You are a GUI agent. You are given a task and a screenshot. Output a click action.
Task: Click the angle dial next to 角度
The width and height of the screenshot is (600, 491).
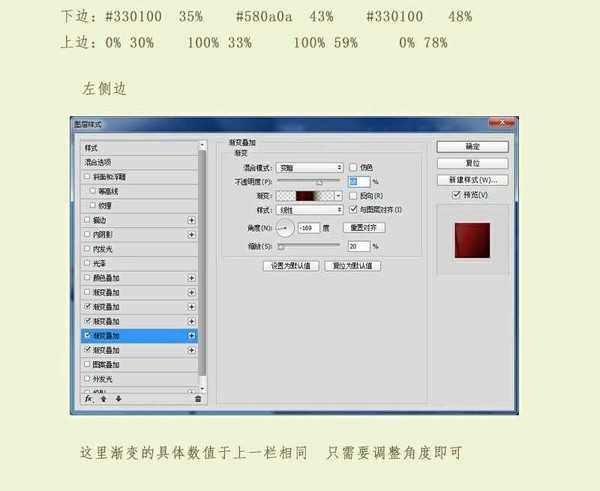coord(285,228)
